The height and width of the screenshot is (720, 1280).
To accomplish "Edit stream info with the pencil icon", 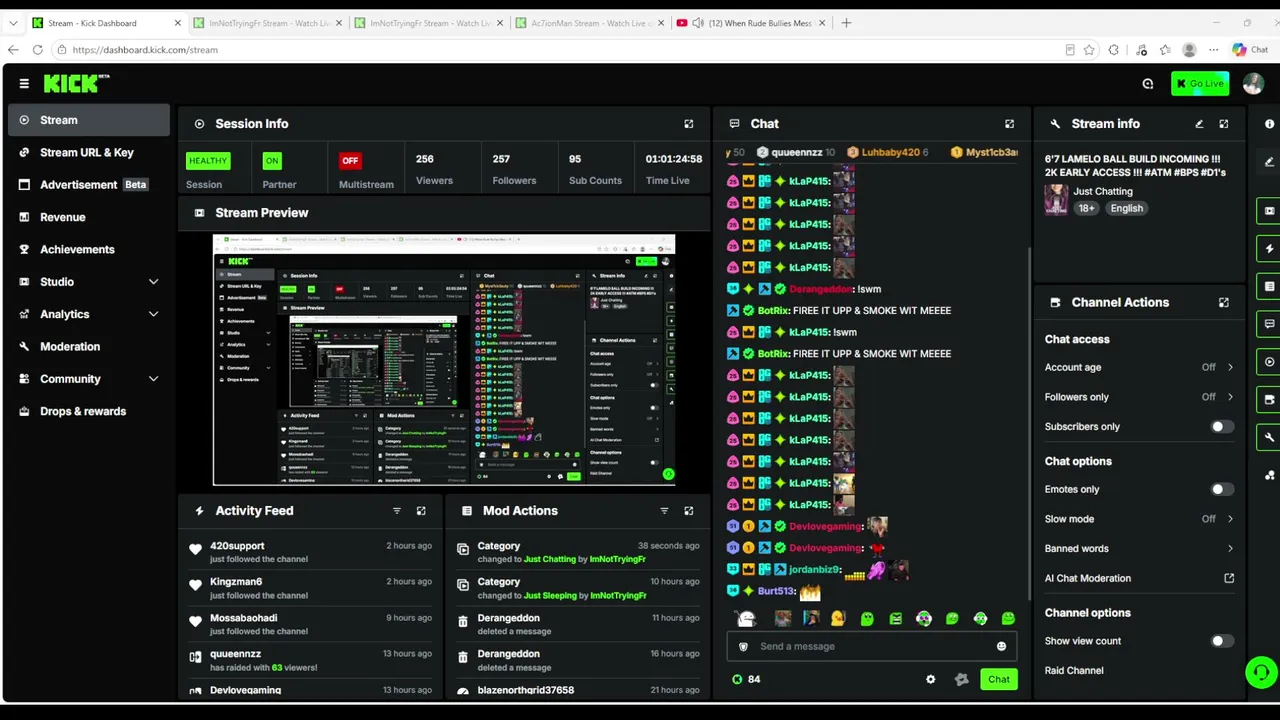I will (1199, 124).
